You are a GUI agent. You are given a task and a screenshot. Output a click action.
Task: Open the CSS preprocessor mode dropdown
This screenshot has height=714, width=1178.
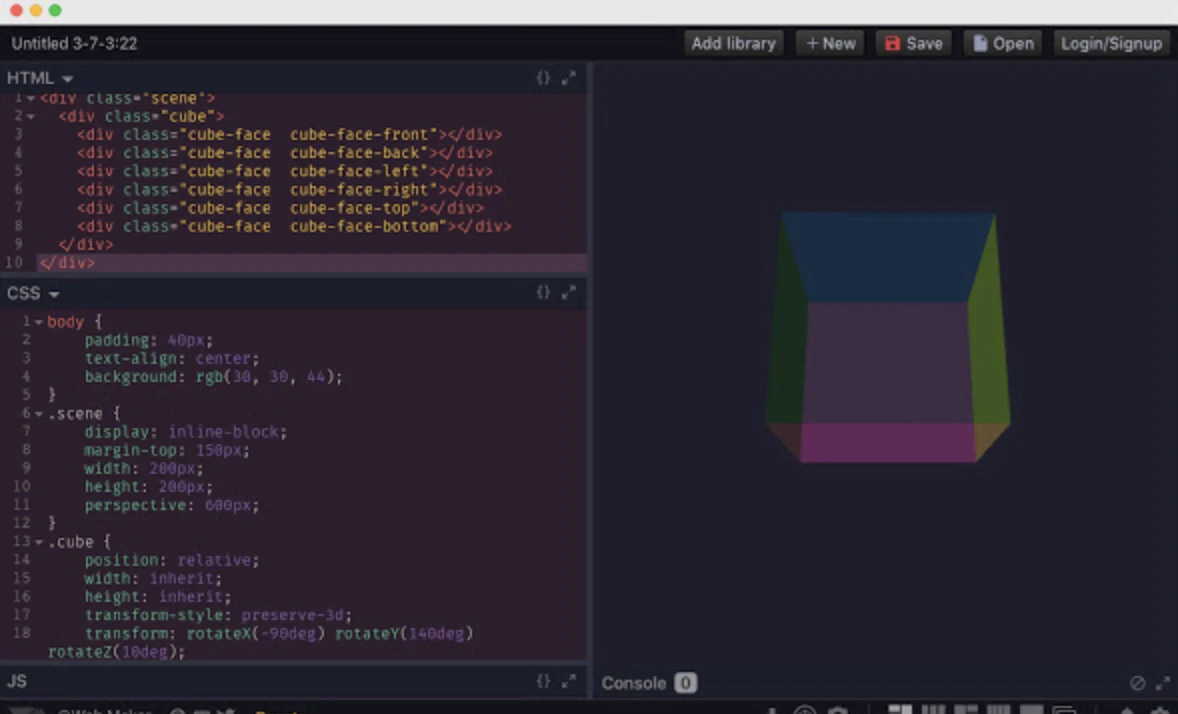tap(32, 293)
